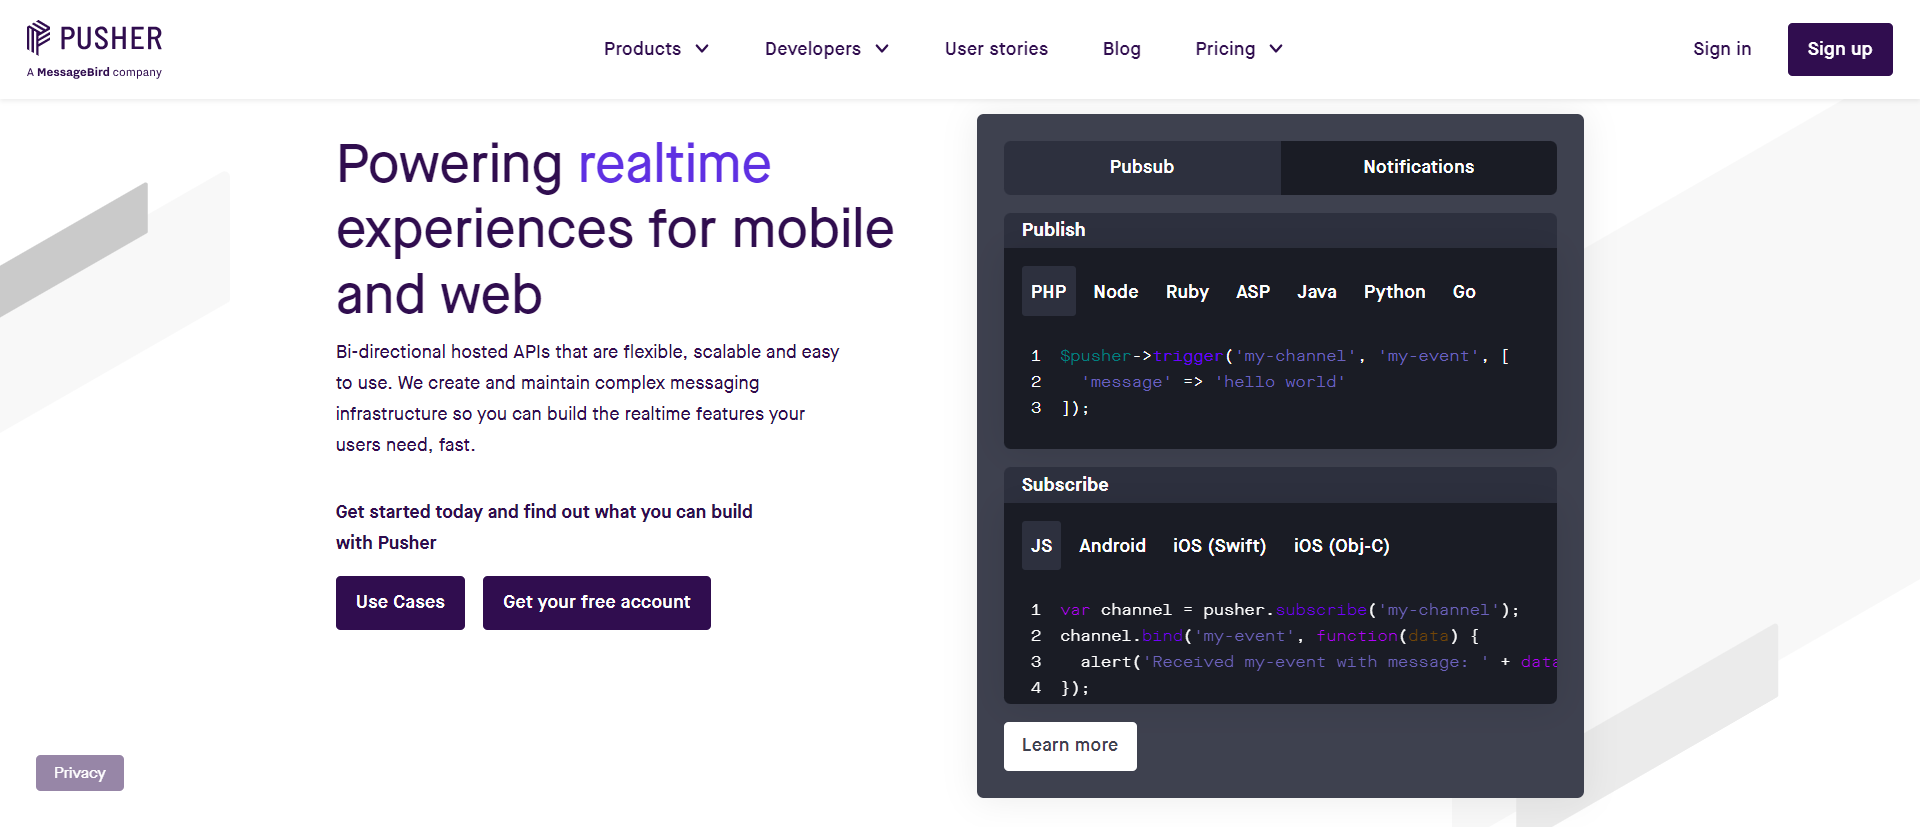Switch to the Notifications tab
This screenshot has height=827, width=1920.
pos(1418,167)
